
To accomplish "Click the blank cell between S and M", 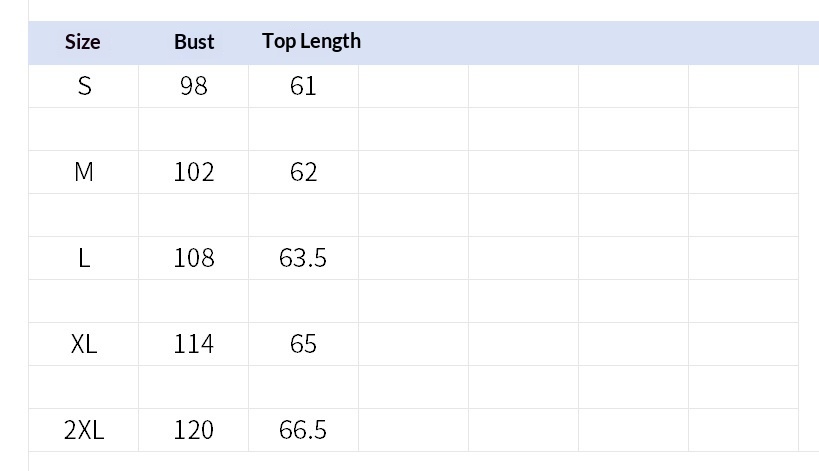I will [84, 129].
